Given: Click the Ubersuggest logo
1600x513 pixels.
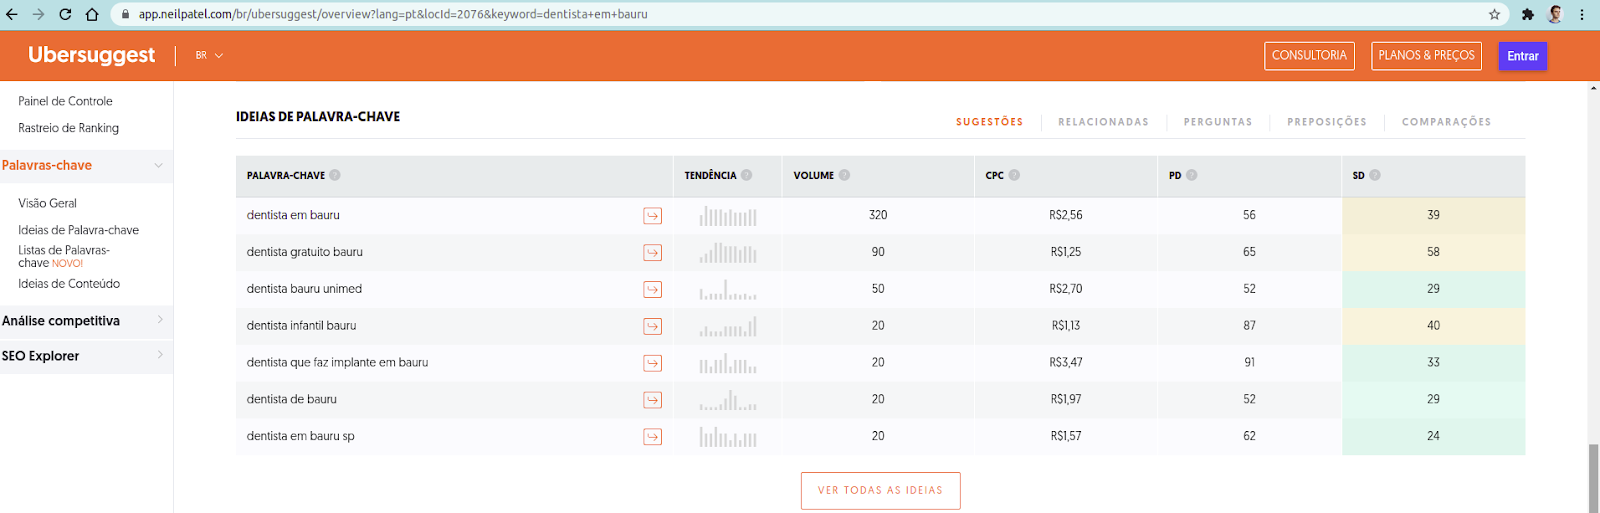Looking at the screenshot, I should coord(91,55).
